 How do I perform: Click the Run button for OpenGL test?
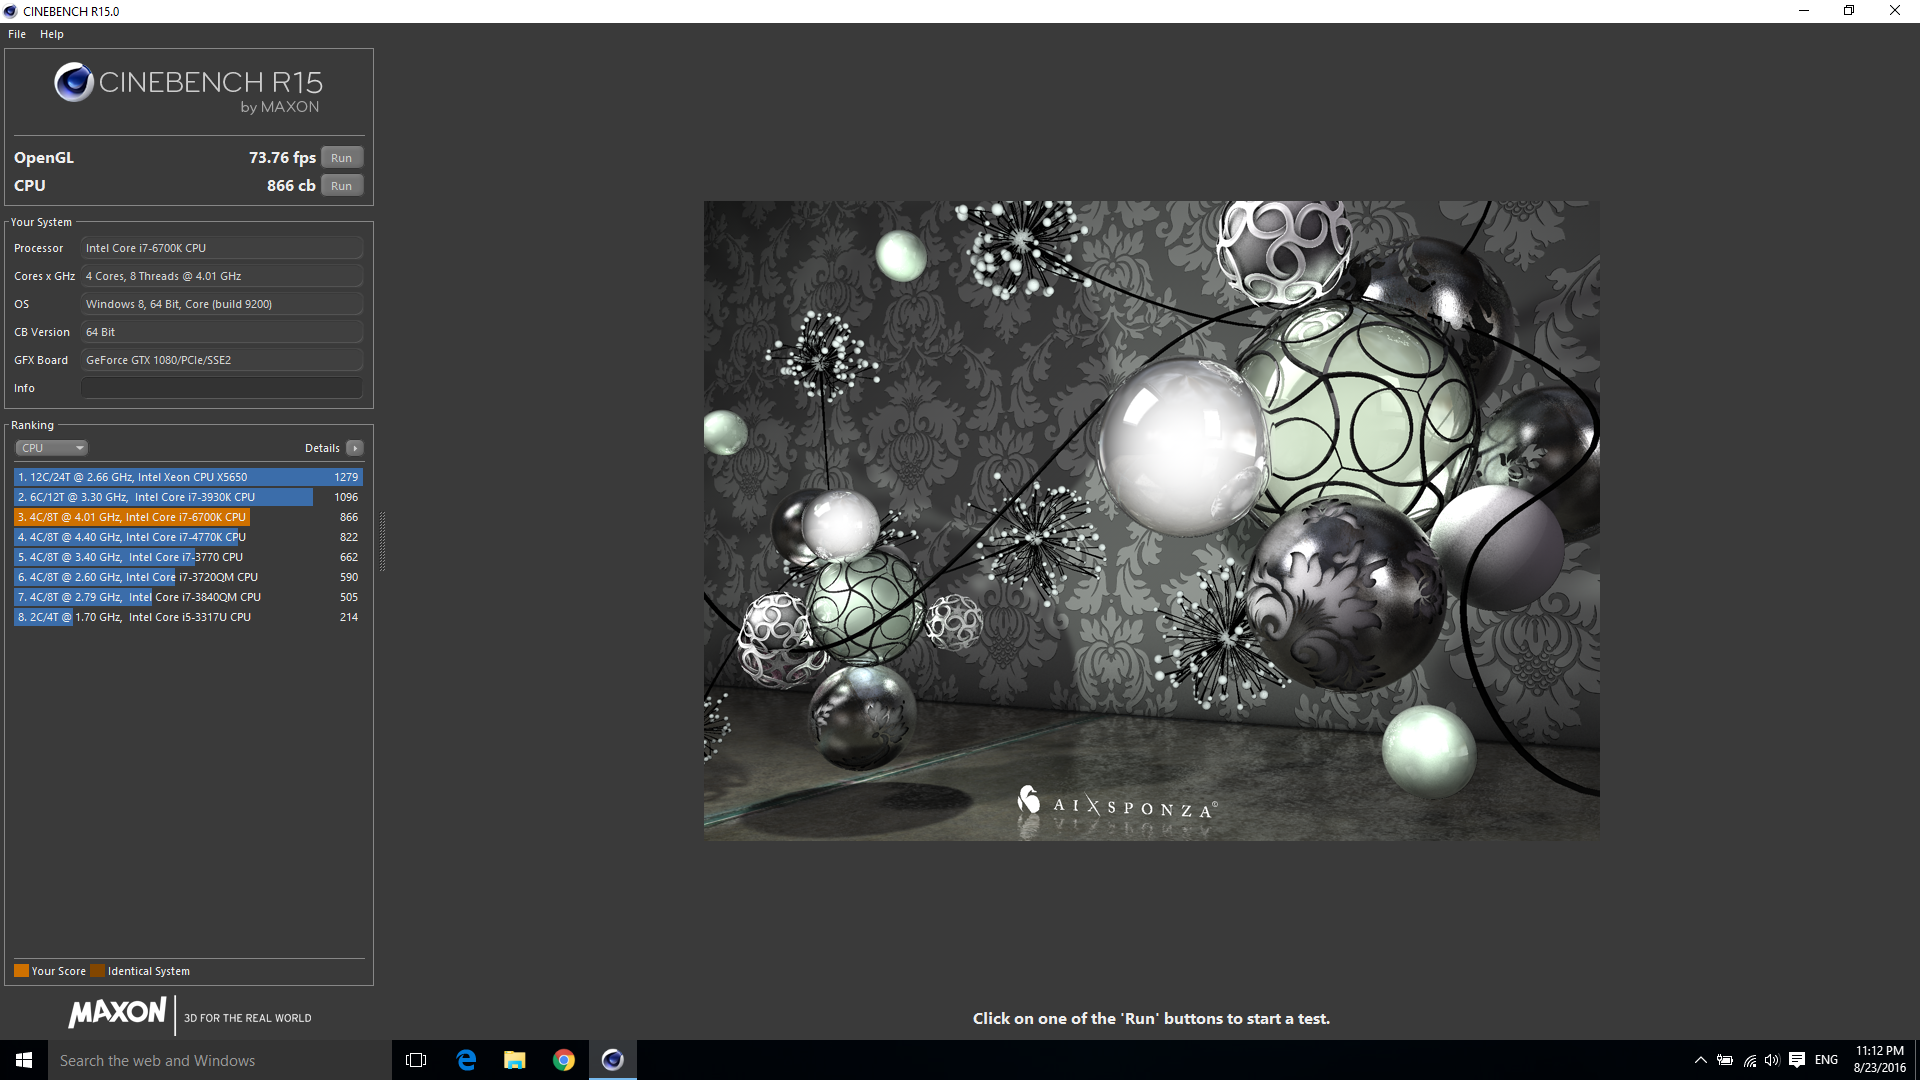click(342, 157)
